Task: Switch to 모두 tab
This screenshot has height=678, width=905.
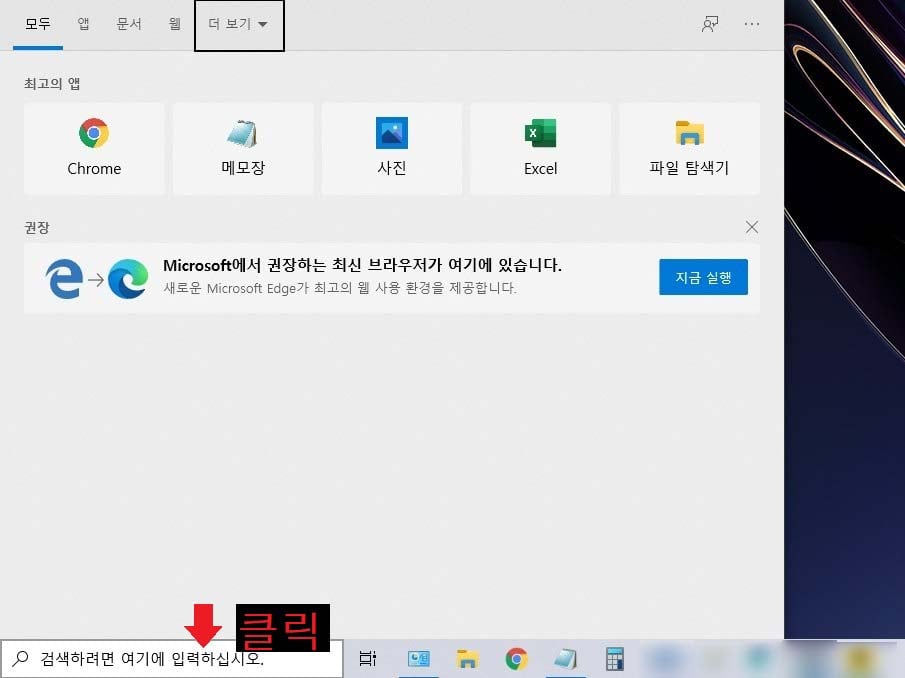Action: [x=38, y=24]
